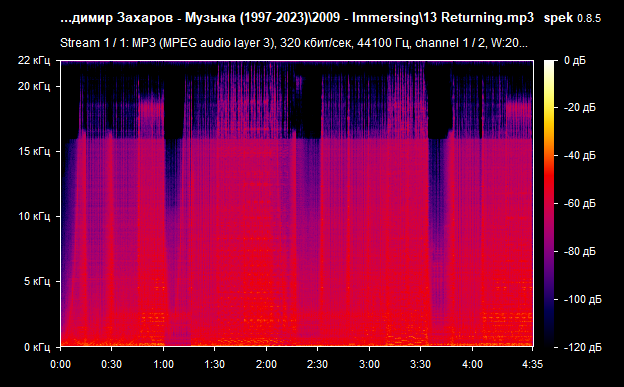Viewport: 624px width, 387px height.
Task: Click the 3:30 time axis marker
Action: click(421, 364)
